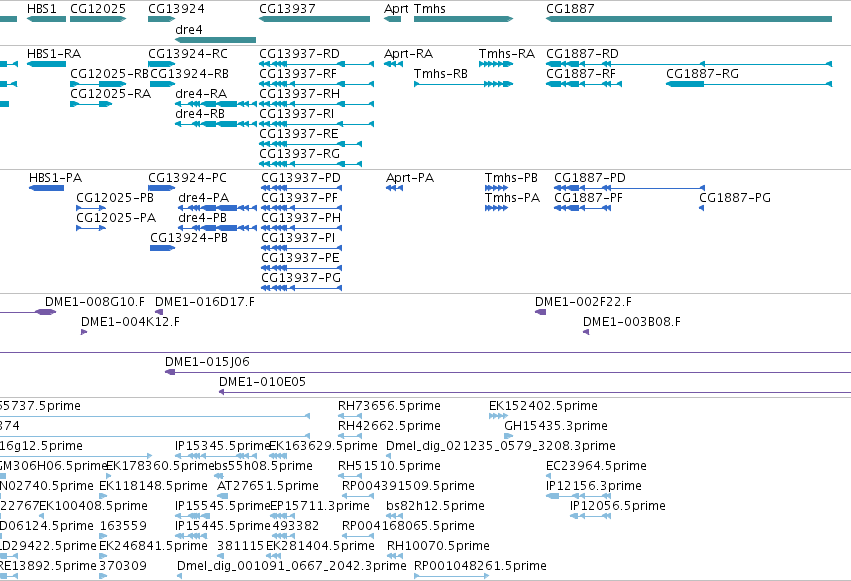The height and width of the screenshot is (581, 851).
Task: Select transcript CG1887-RG
Action: (702, 74)
